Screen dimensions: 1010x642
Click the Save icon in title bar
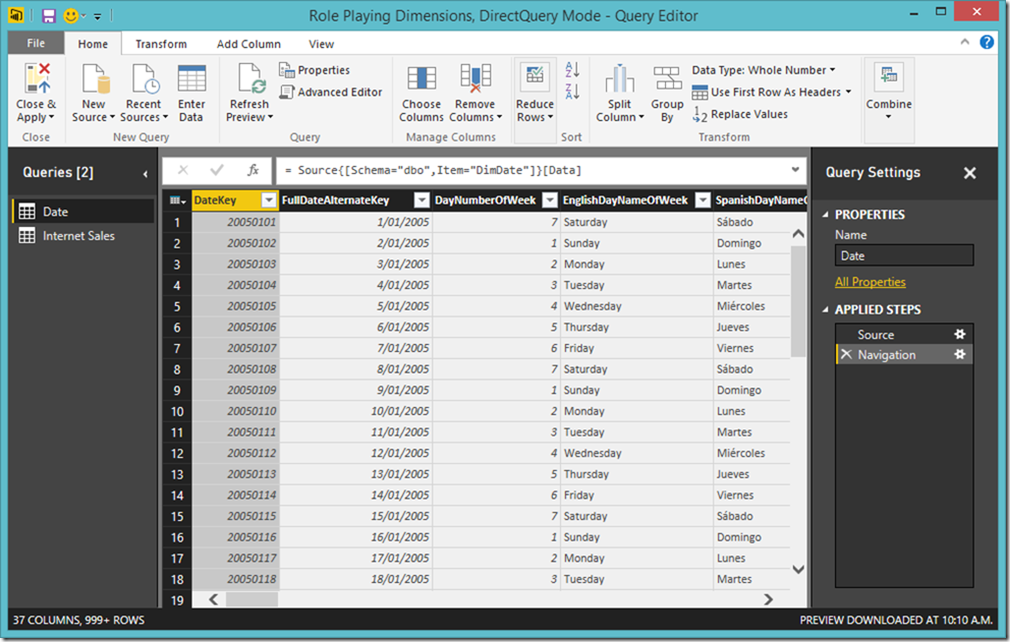[48, 15]
